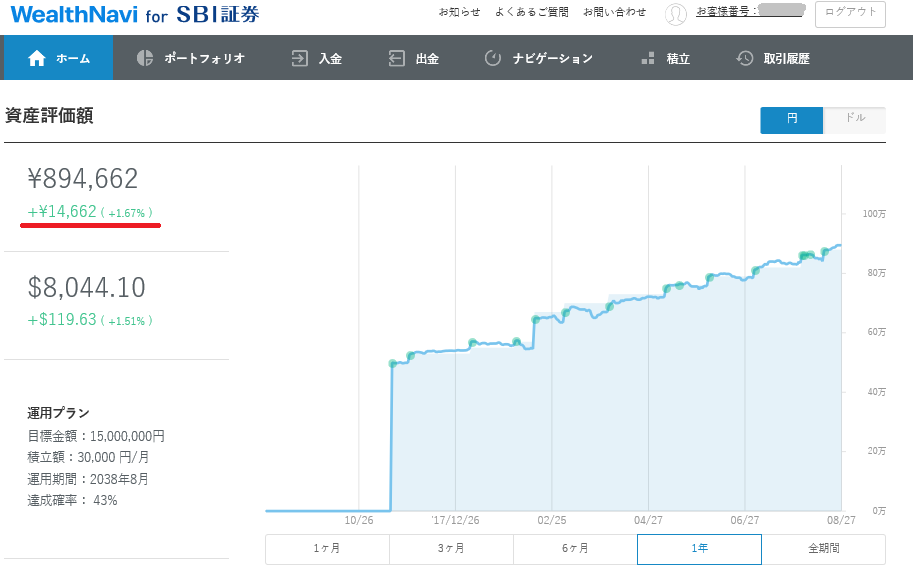
Task: Click the 100万 axis label
Action: [874, 214]
